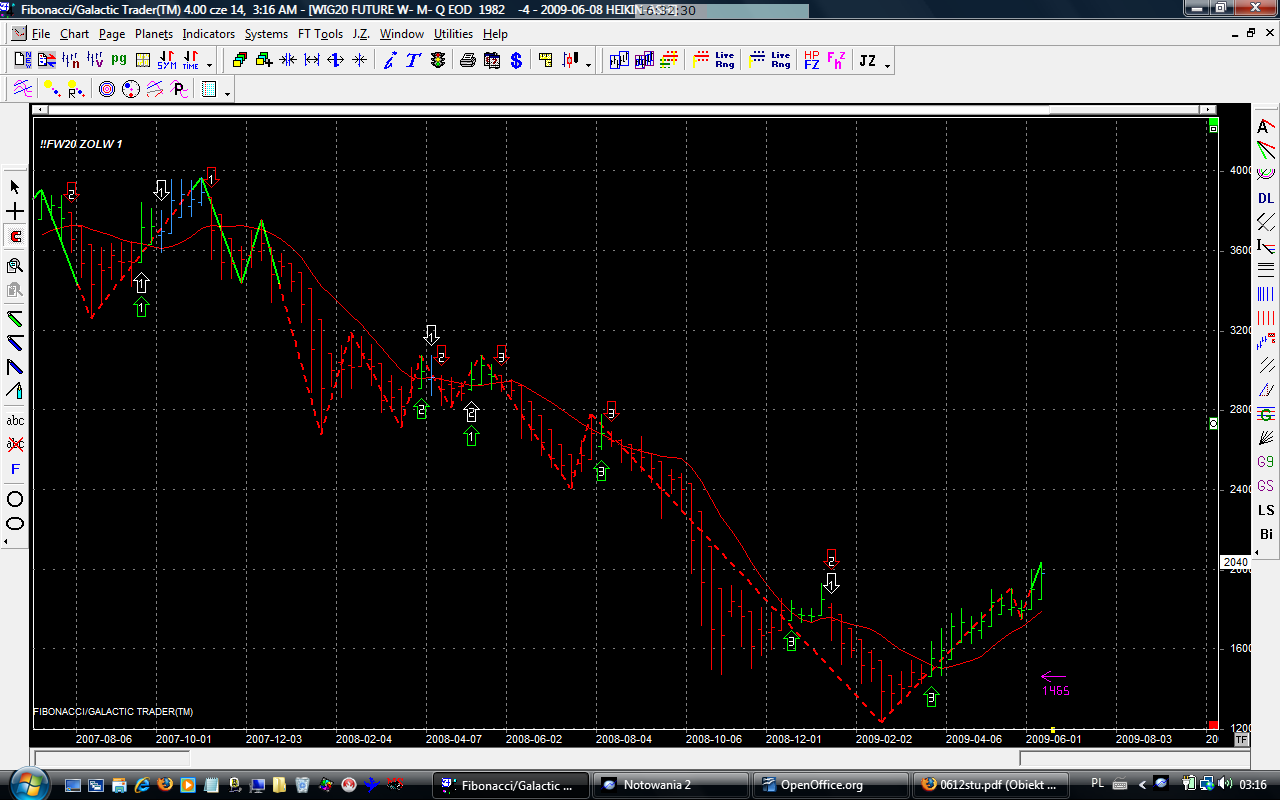This screenshot has height=800, width=1280.
Task: Open the FT Tools menu
Action: coord(320,34)
